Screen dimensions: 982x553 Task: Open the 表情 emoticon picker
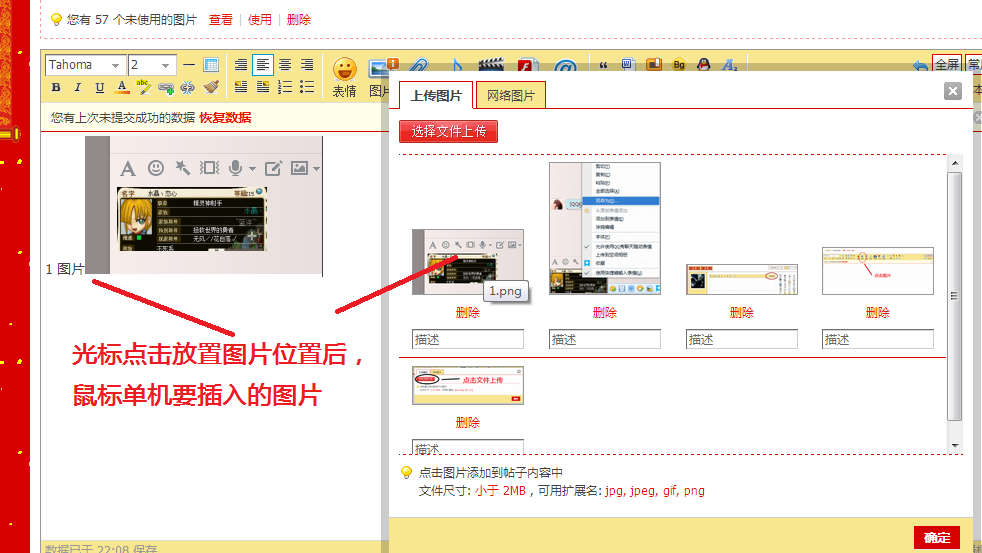click(344, 77)
